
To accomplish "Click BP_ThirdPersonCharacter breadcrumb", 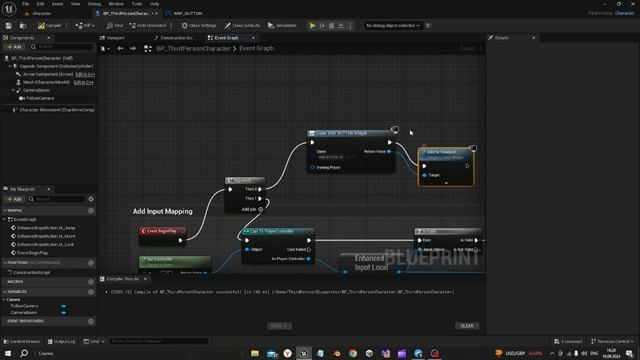I will tap(193, 49).
